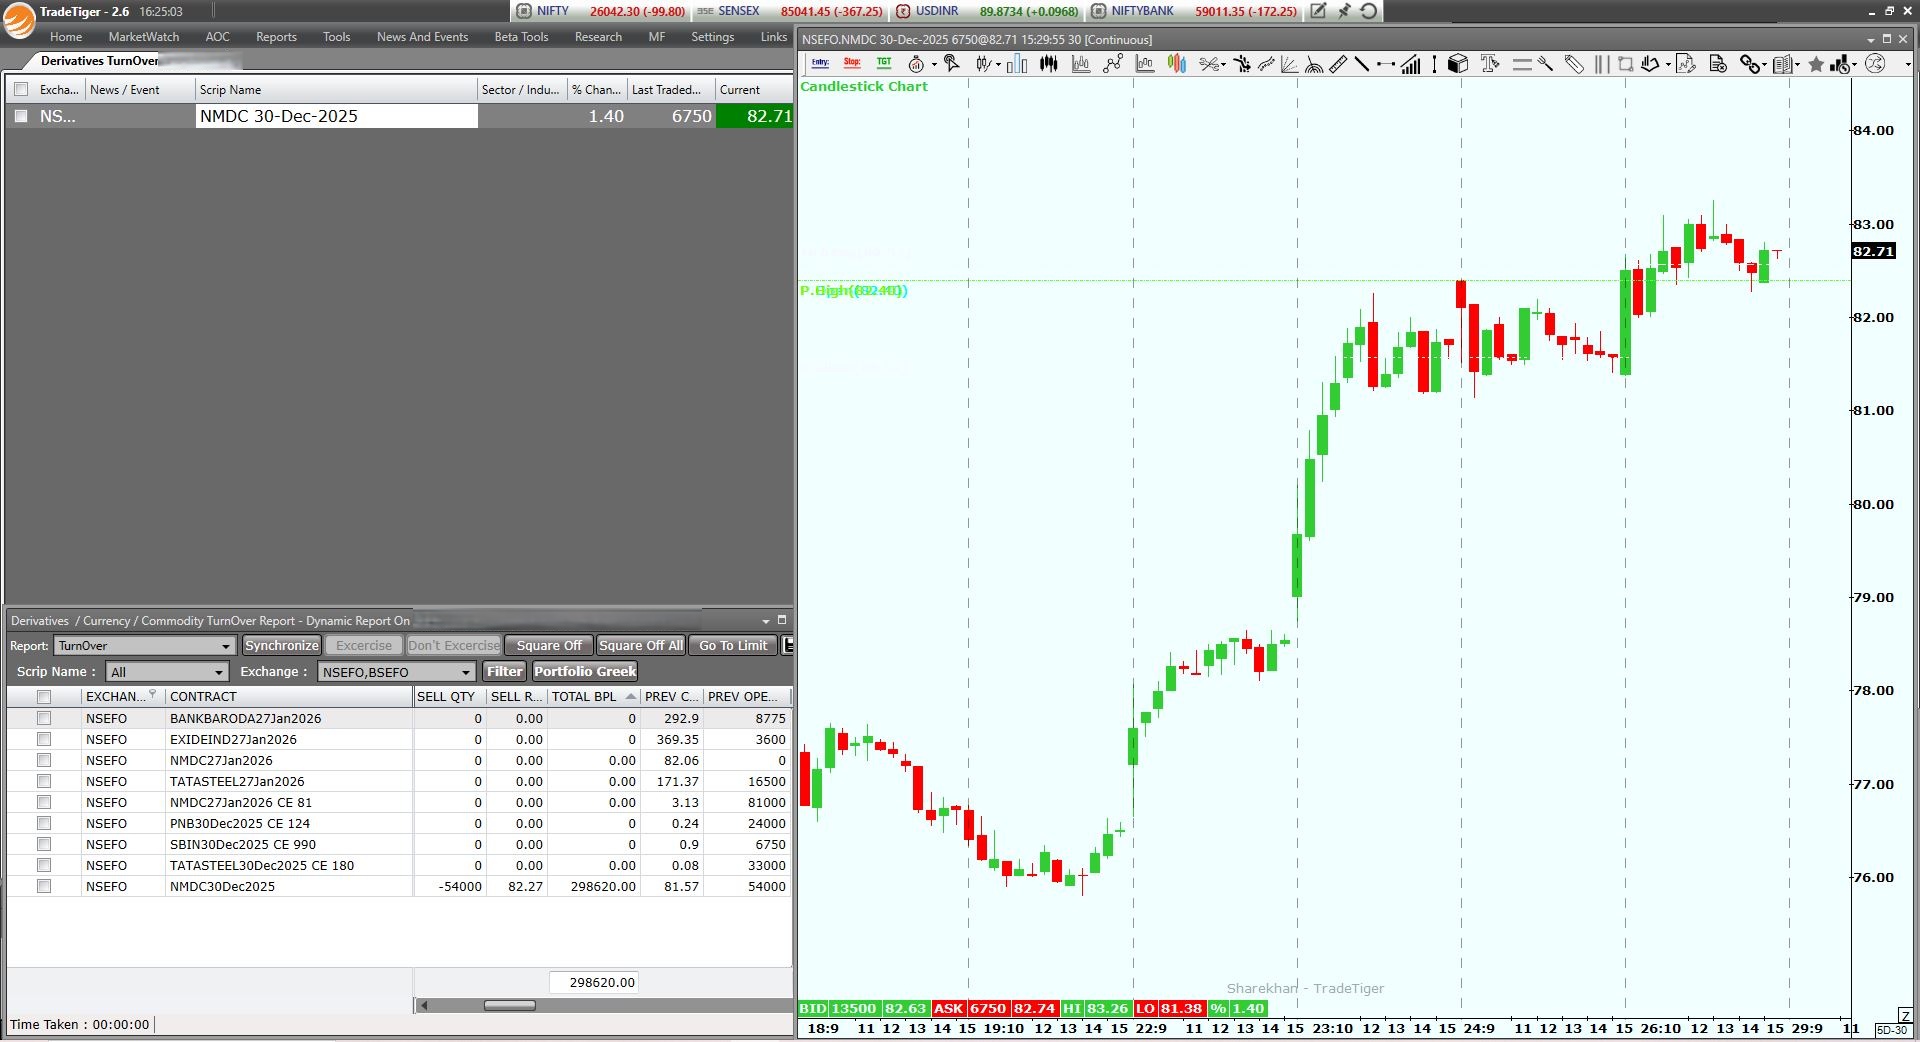Open the Report TurnOver dropdown
The height and width of the screenshot is (1042, 1920).
coord(226,646)
